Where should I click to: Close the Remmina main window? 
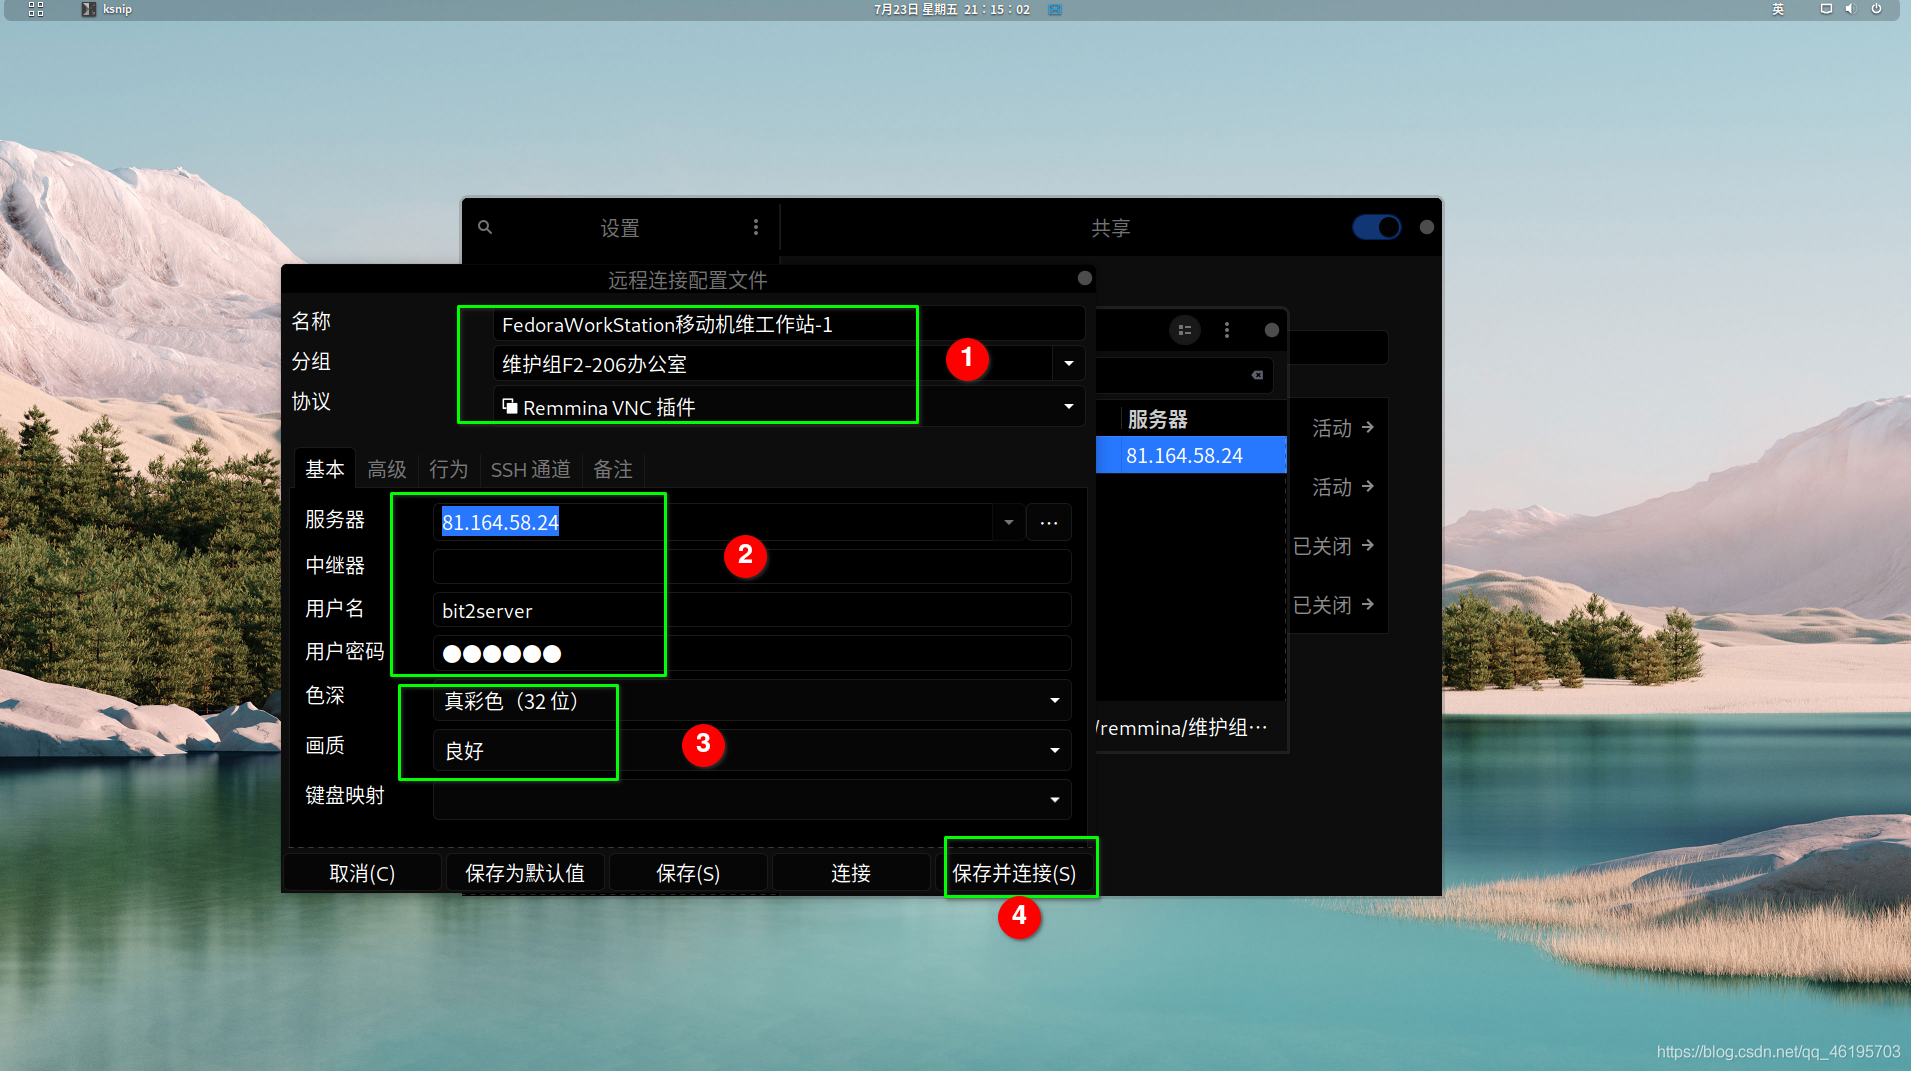[x=1272, y=330]
